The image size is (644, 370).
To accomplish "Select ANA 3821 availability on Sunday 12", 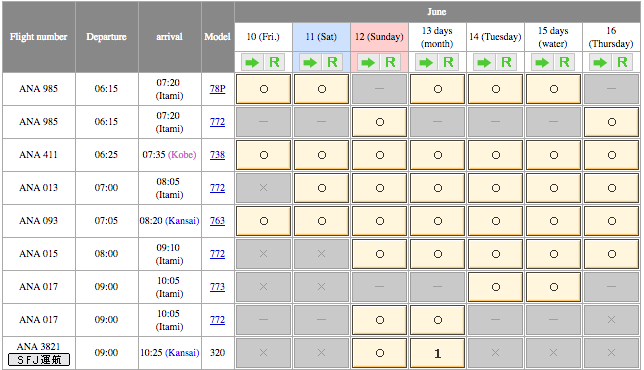I will click(x=380, y=353).
